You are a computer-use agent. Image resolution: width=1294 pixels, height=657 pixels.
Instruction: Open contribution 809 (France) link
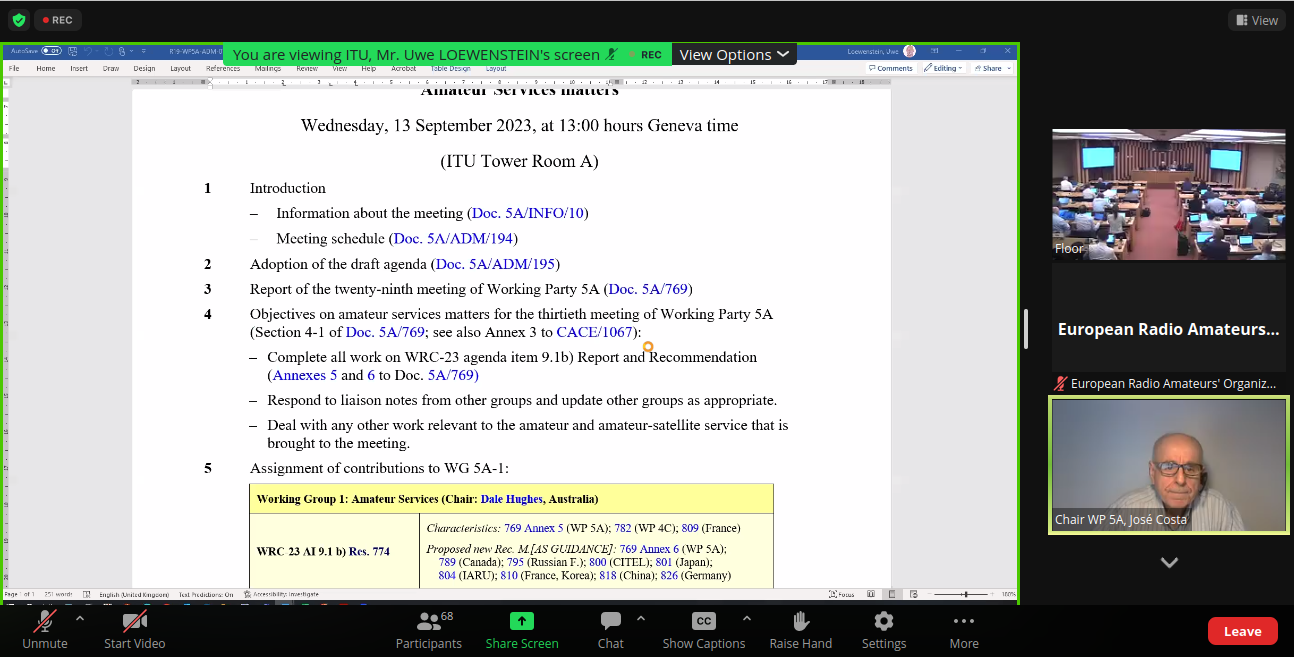[688, 528]
